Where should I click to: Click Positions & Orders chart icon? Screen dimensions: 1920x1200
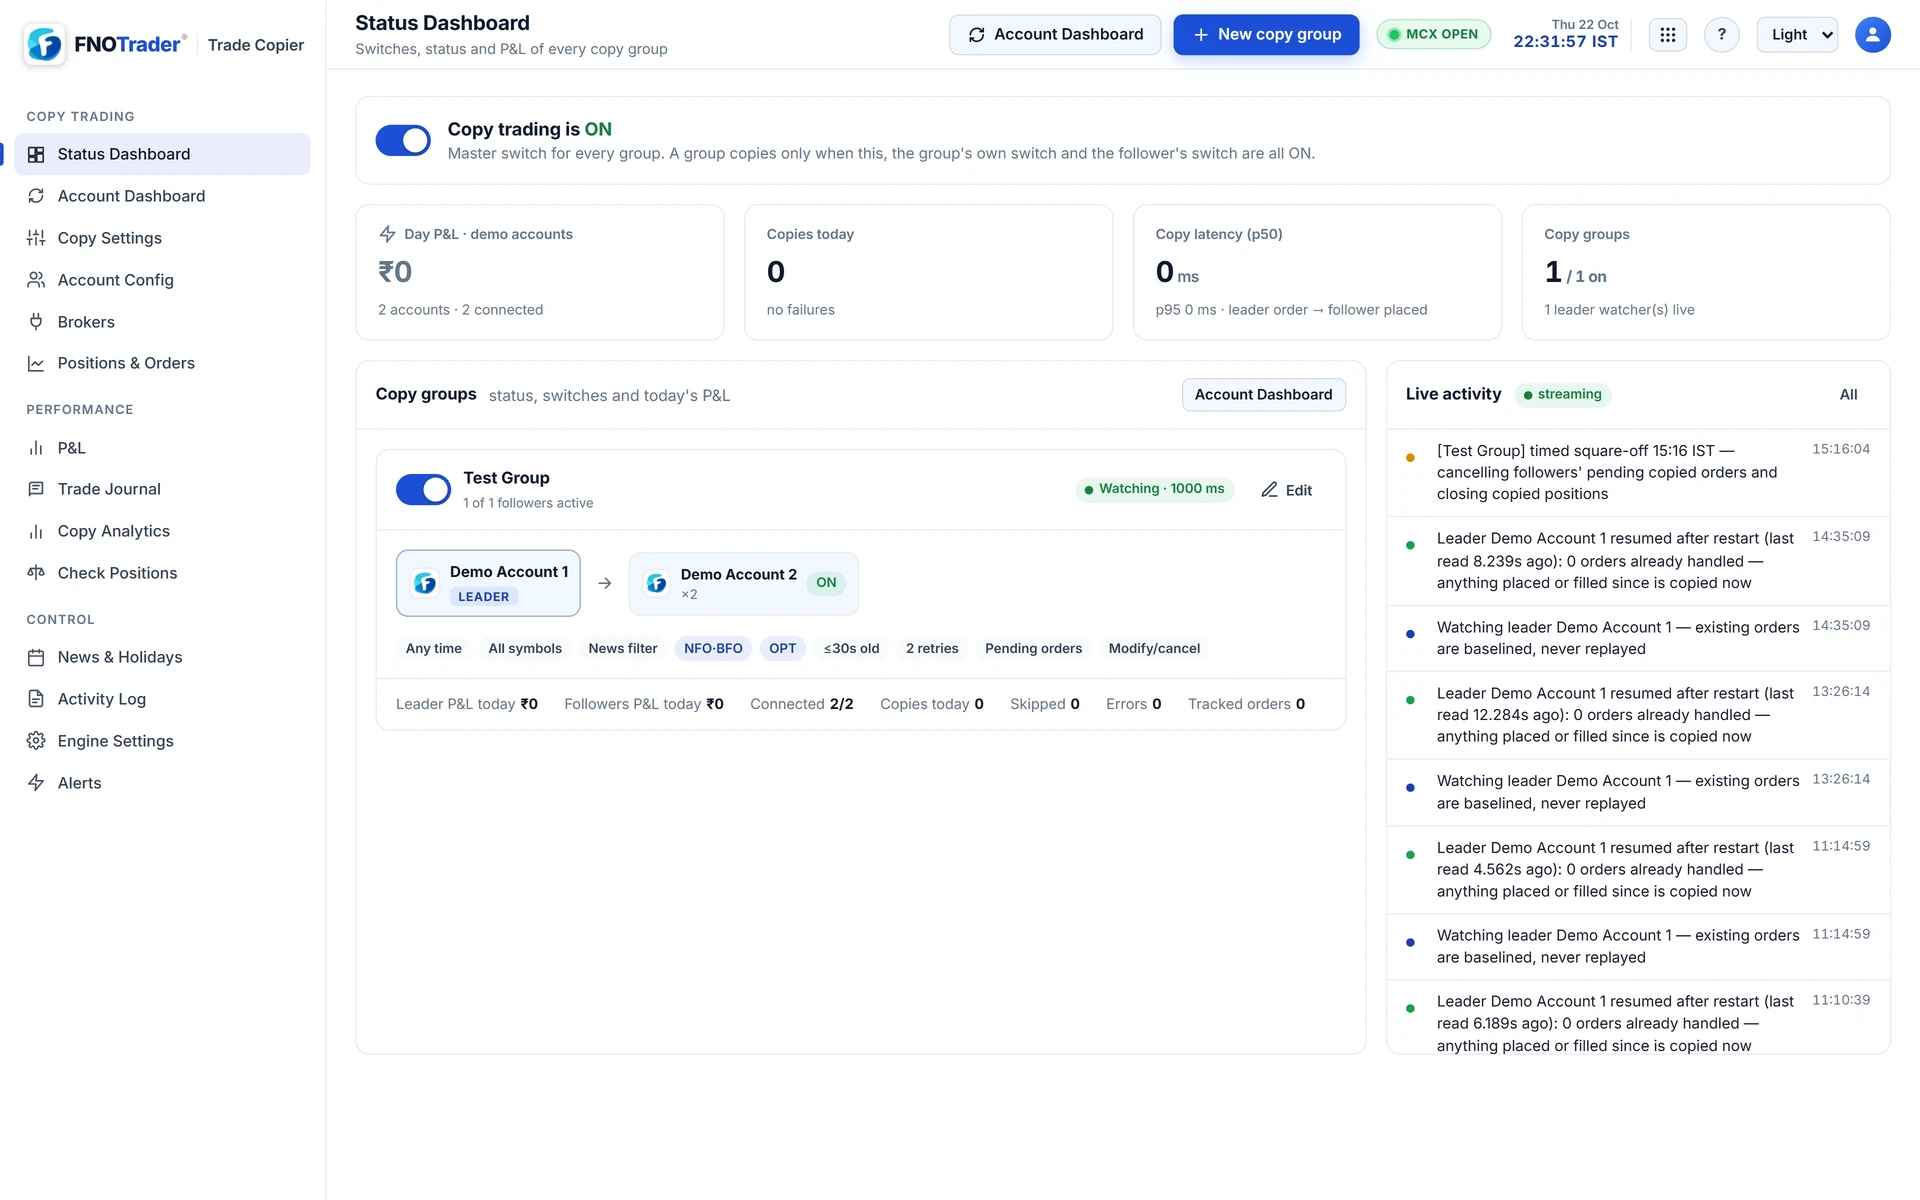(36, 363)
